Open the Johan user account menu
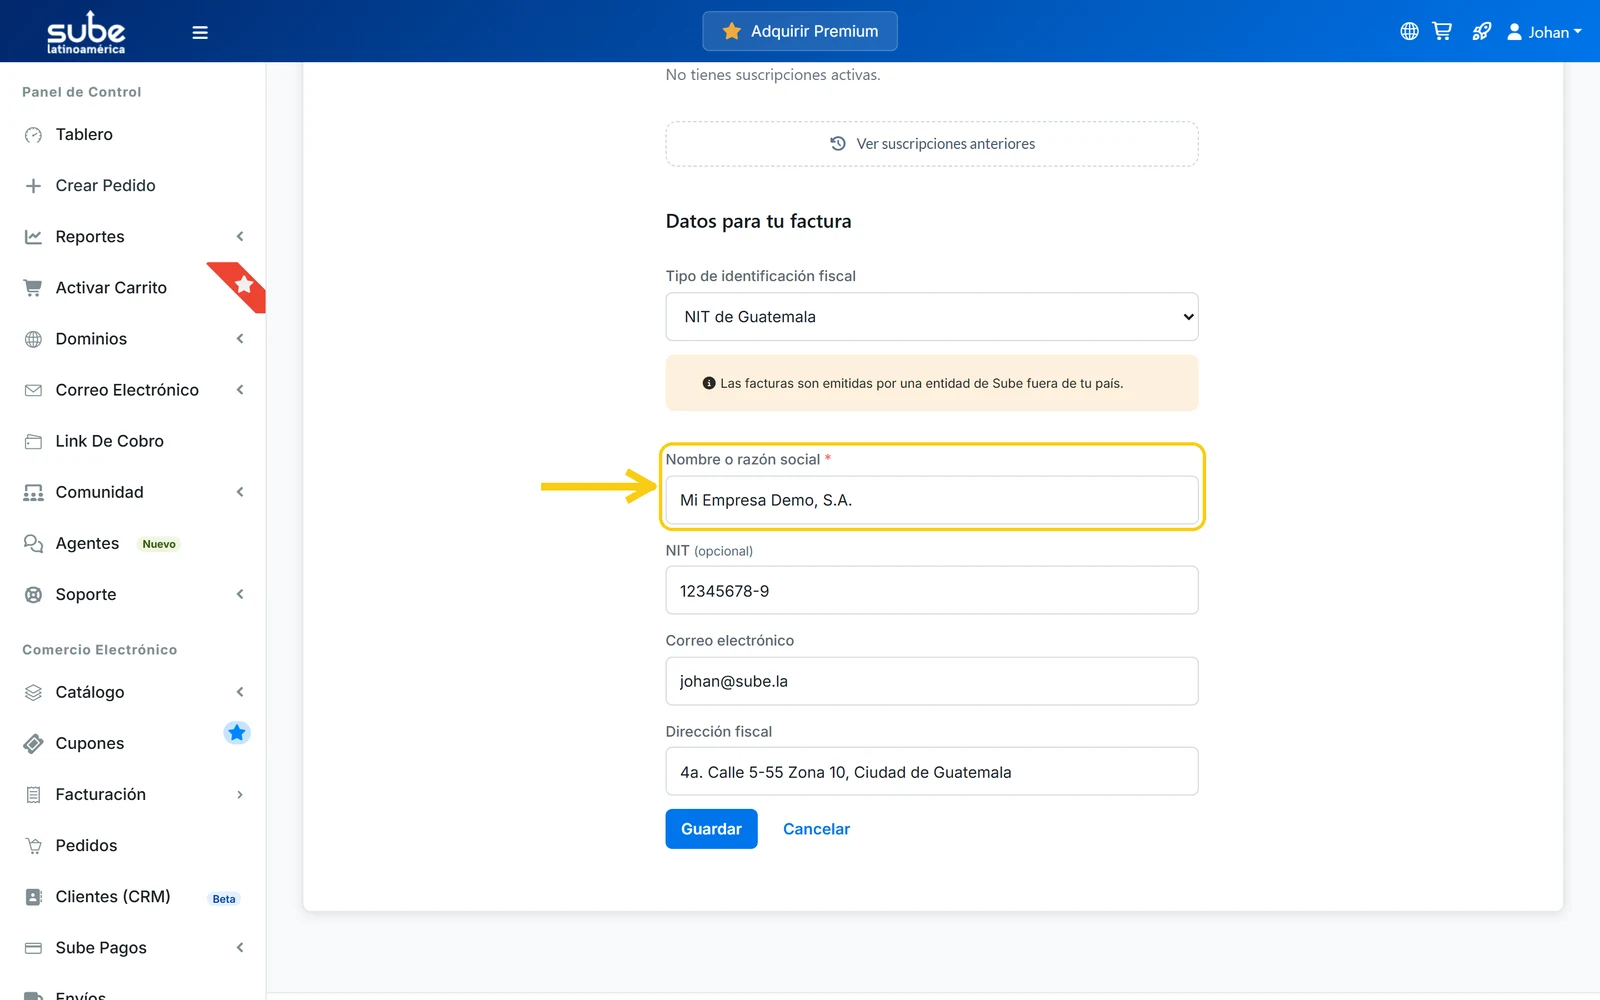Viewport: 1600px width, 1000px height. coord(1544,32)
